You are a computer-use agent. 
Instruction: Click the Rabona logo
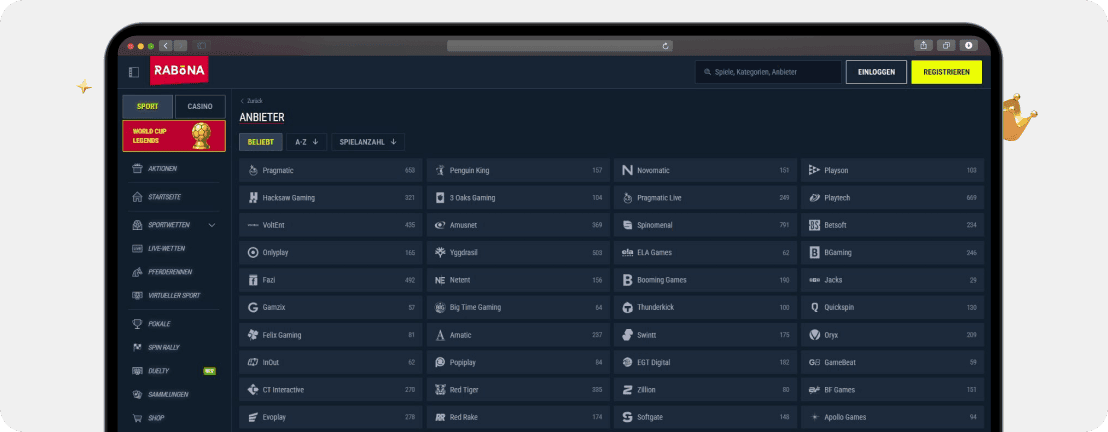179,71
